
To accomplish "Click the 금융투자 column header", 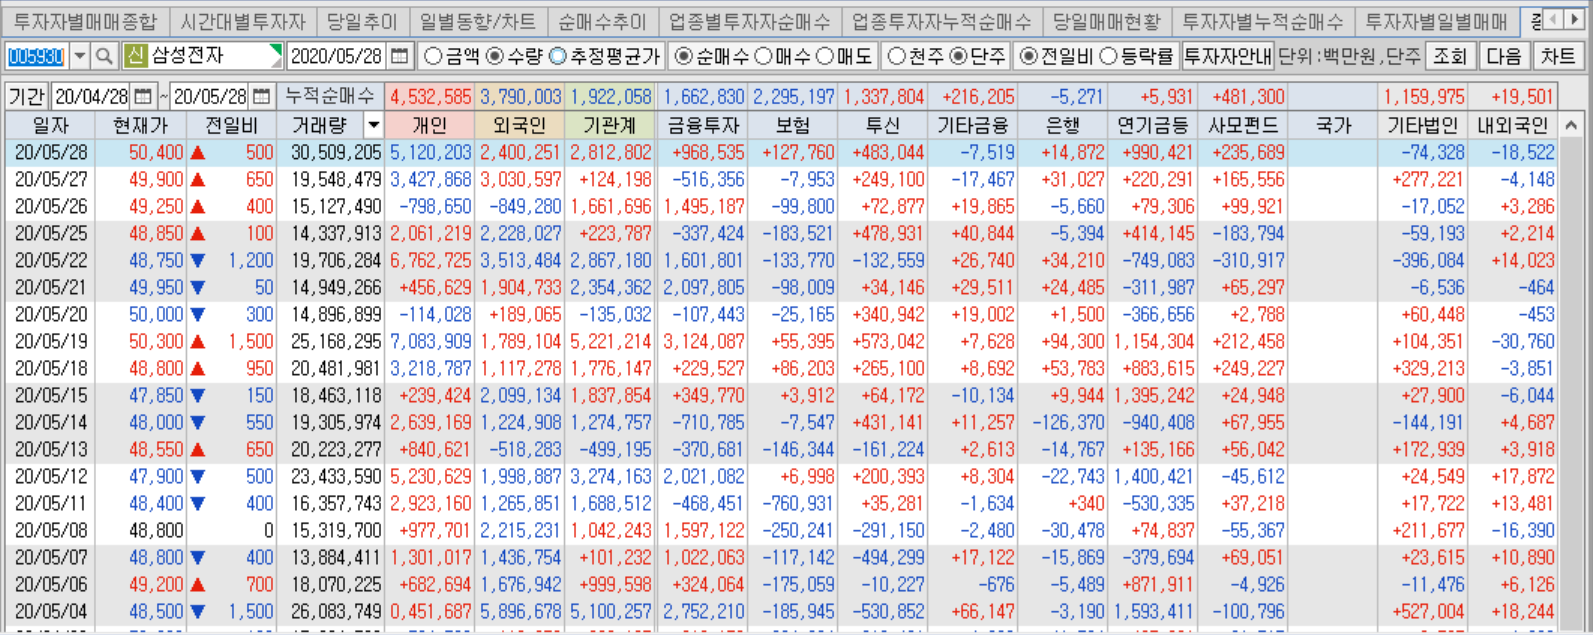I will click(702, 126).
